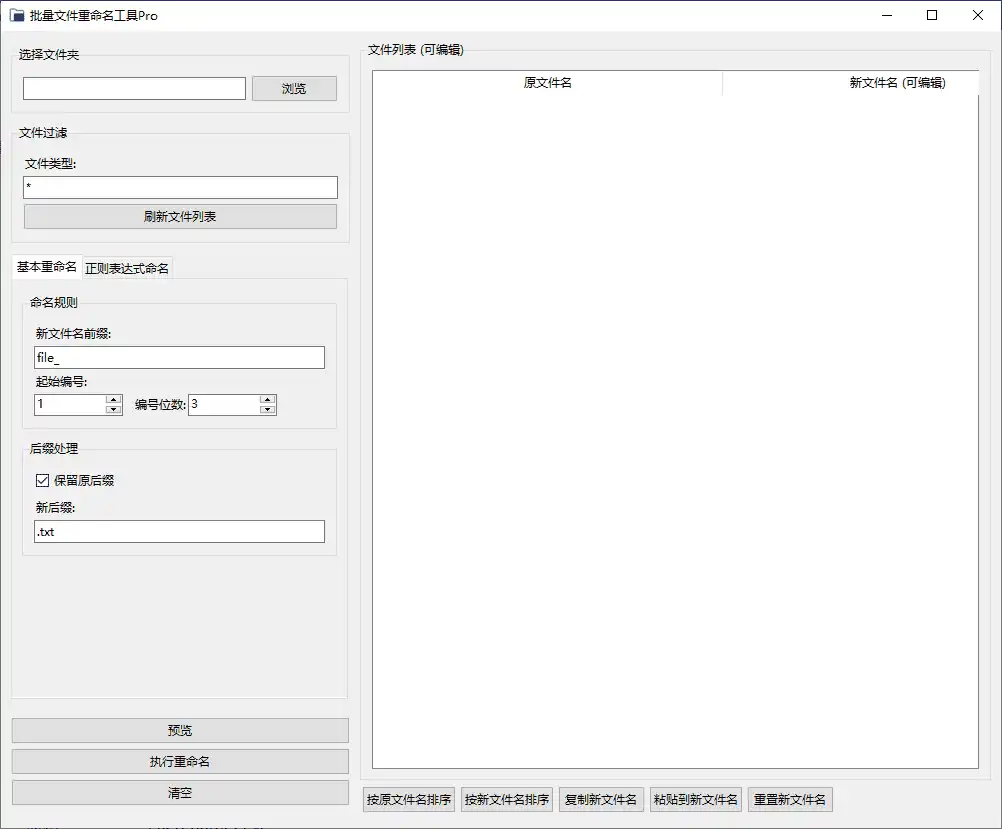Image resolution: width=1002 pixels, height=829 pixels.
Task: Click the 浏览 button to pick a folder
Action: tap(294, 88)
